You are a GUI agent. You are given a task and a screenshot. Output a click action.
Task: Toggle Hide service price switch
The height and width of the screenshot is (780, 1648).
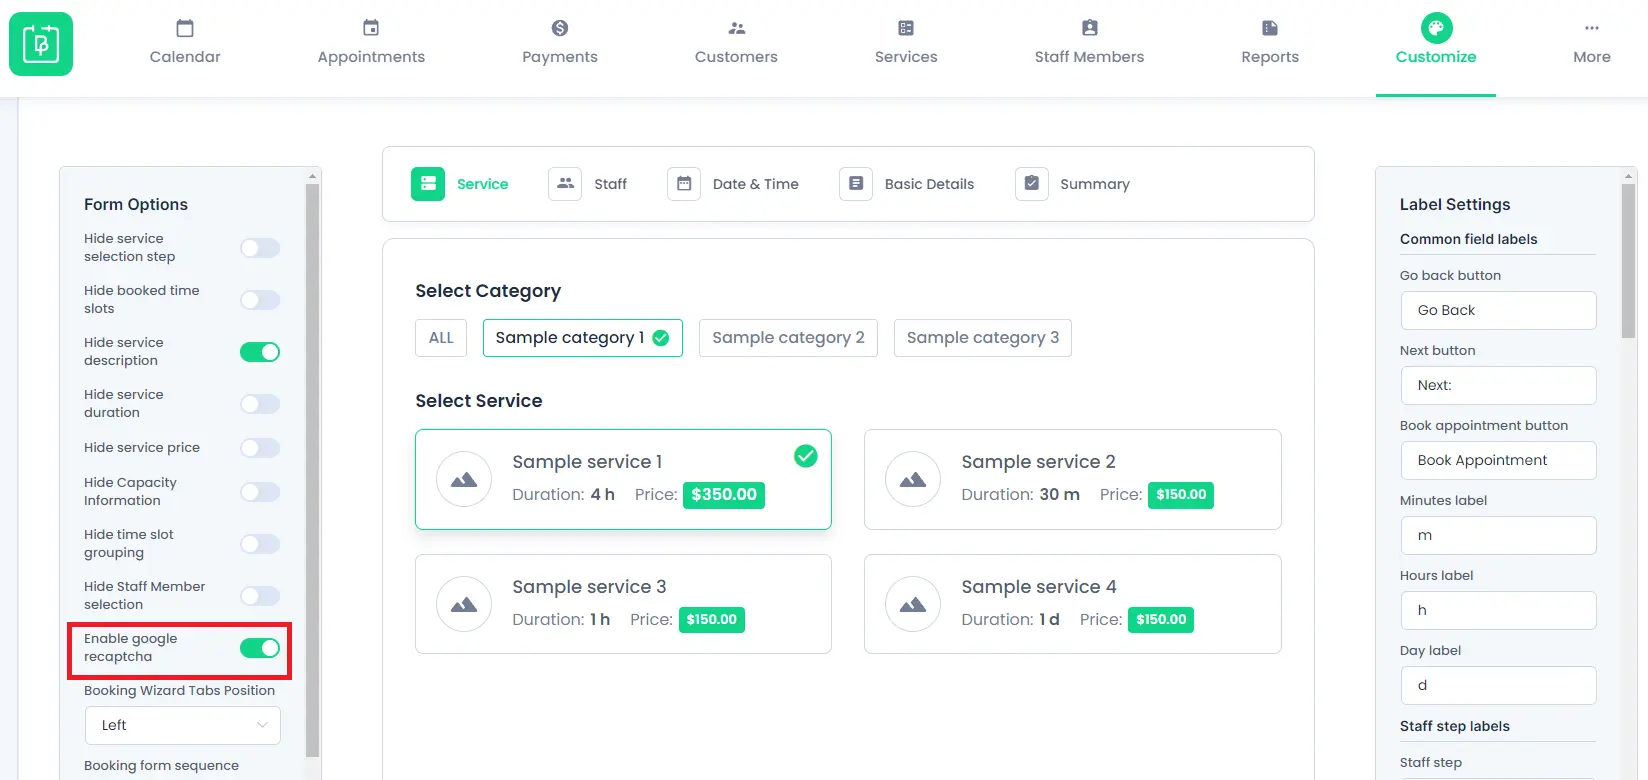(260, 448)
